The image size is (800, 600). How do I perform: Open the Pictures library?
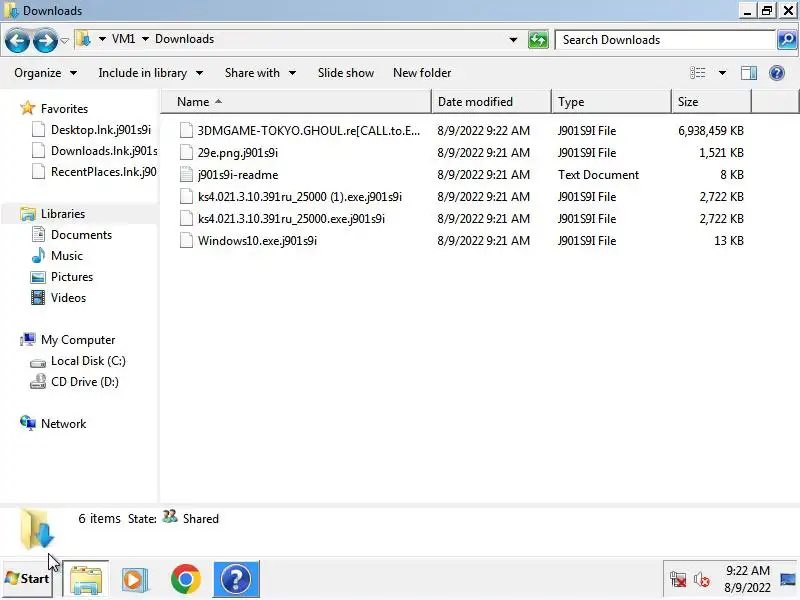pos(72,277)
